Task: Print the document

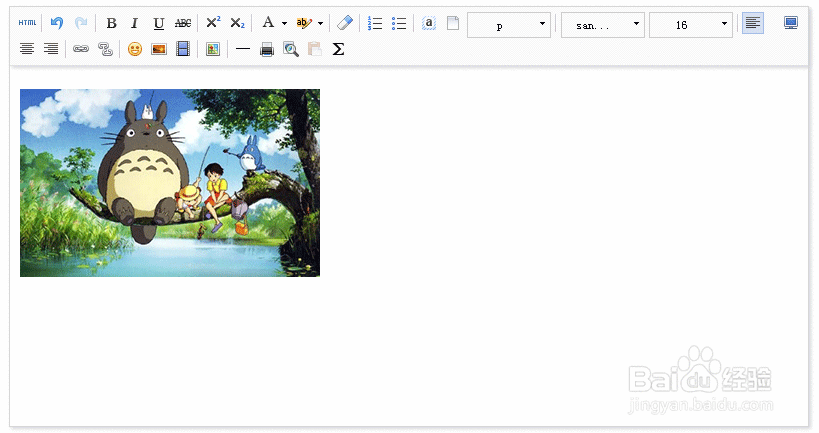Action: tap(267, 50)
